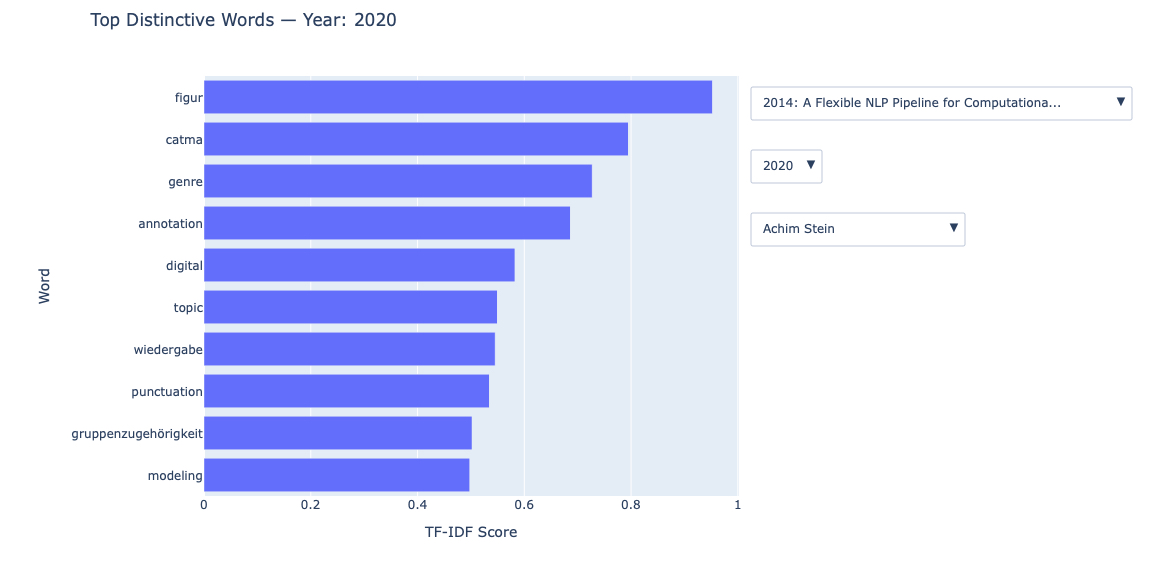
Task: Click the 'gruppenzugehörigkeit' bar
Action: pos(337,434)
